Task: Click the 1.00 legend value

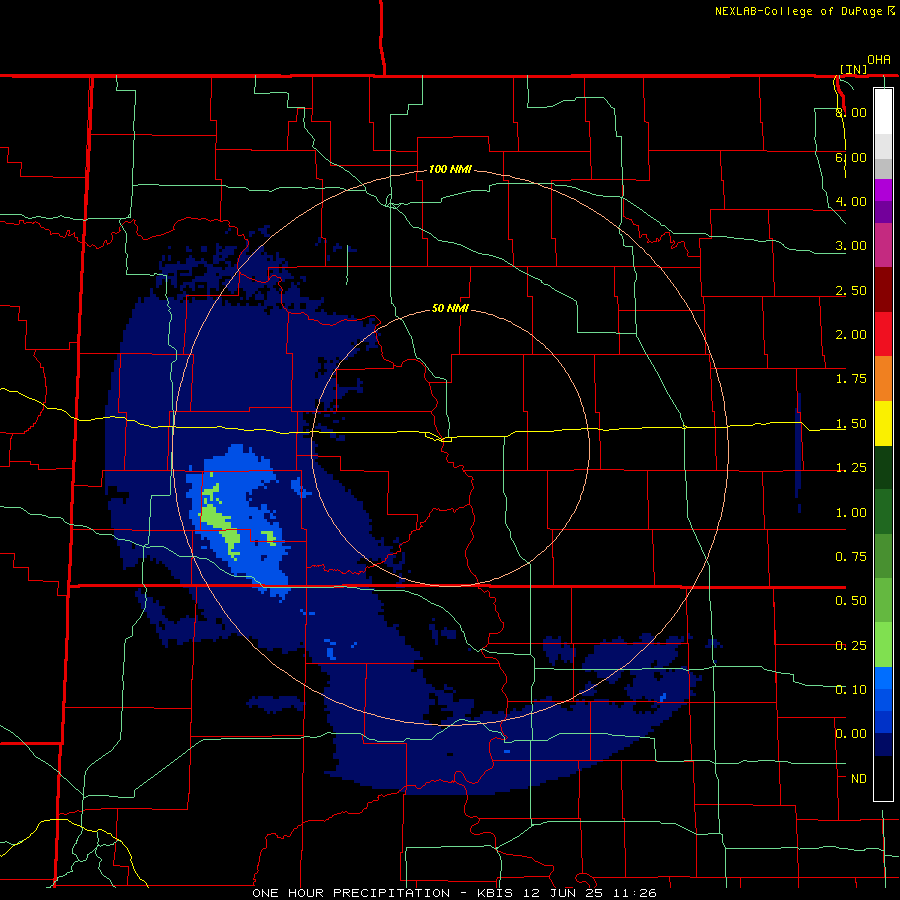Action: pyautogui.click(x=851, y=513)
